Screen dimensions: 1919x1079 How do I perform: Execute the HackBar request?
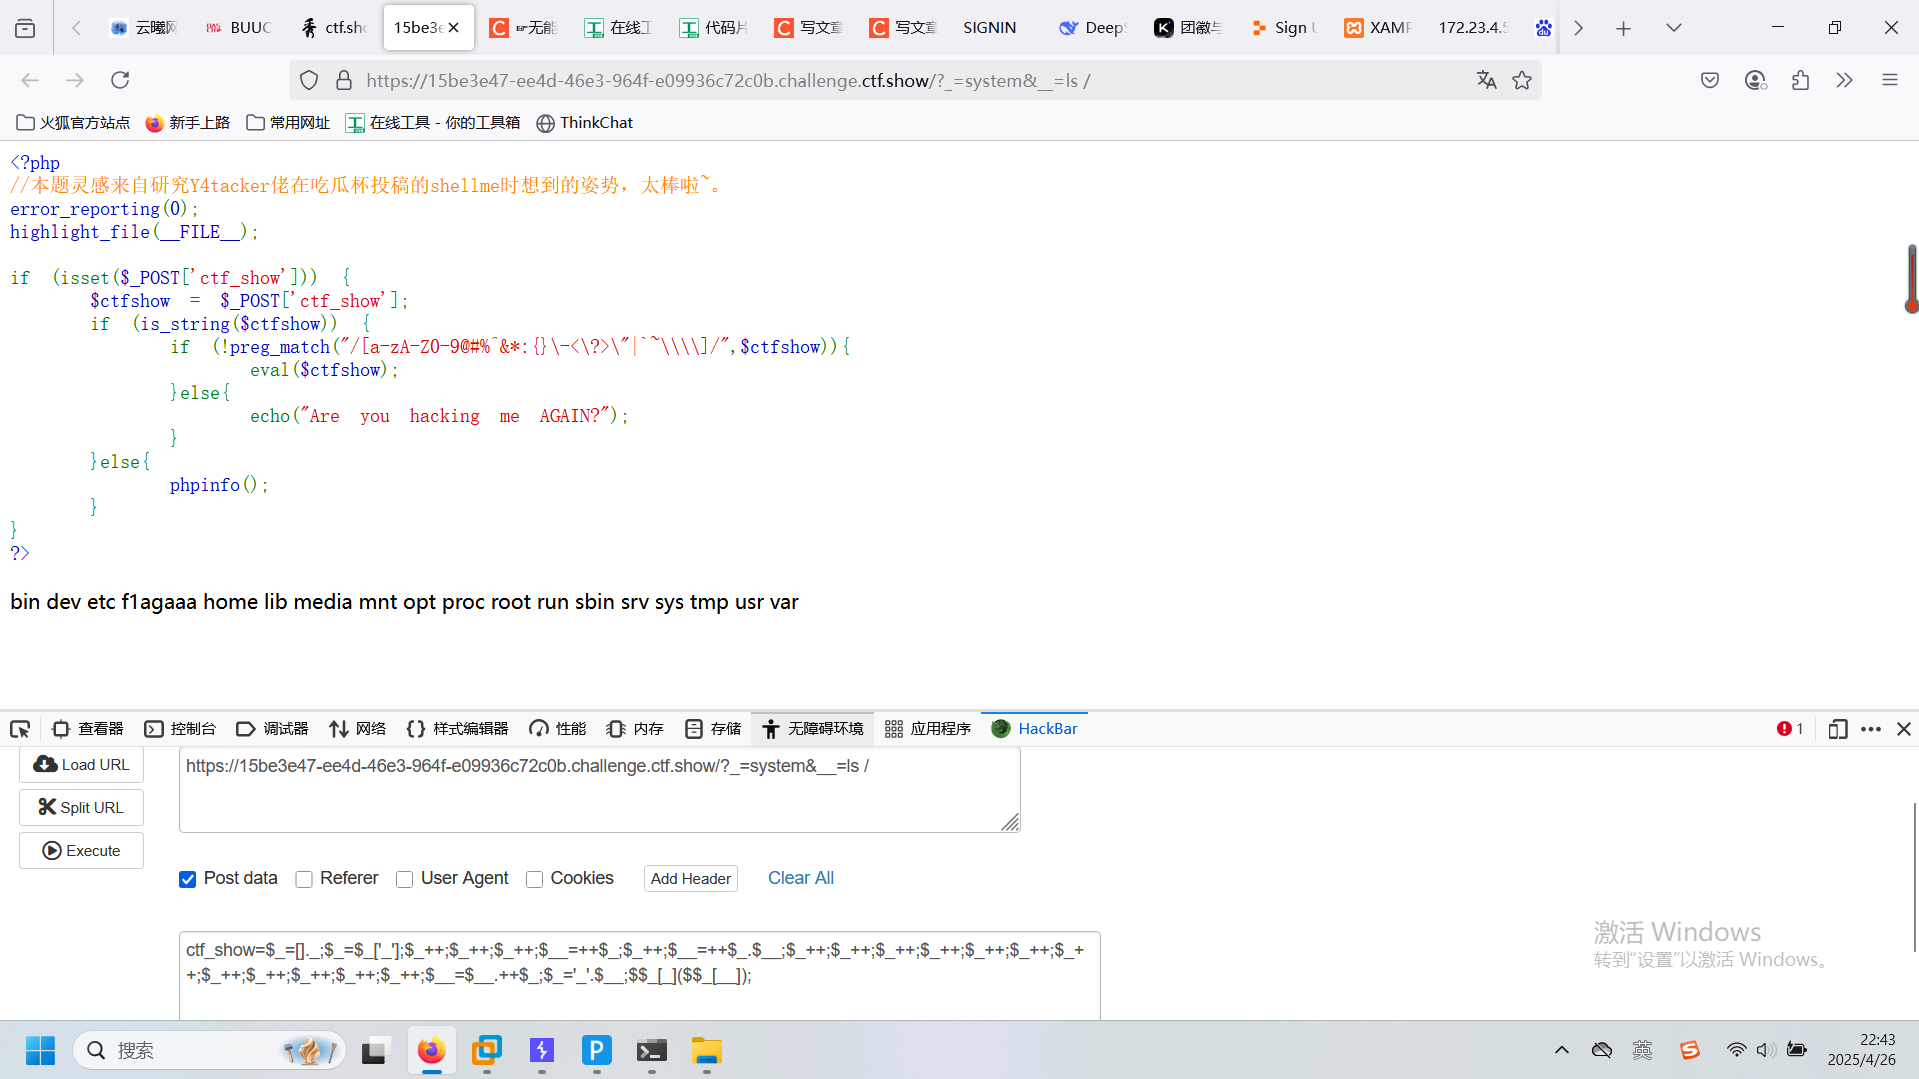pyautogui.click(x=81, y=851)
